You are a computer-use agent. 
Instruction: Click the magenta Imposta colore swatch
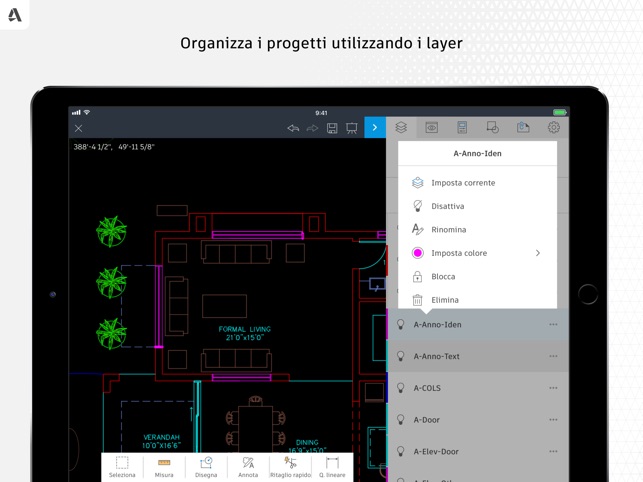point(417,253)
